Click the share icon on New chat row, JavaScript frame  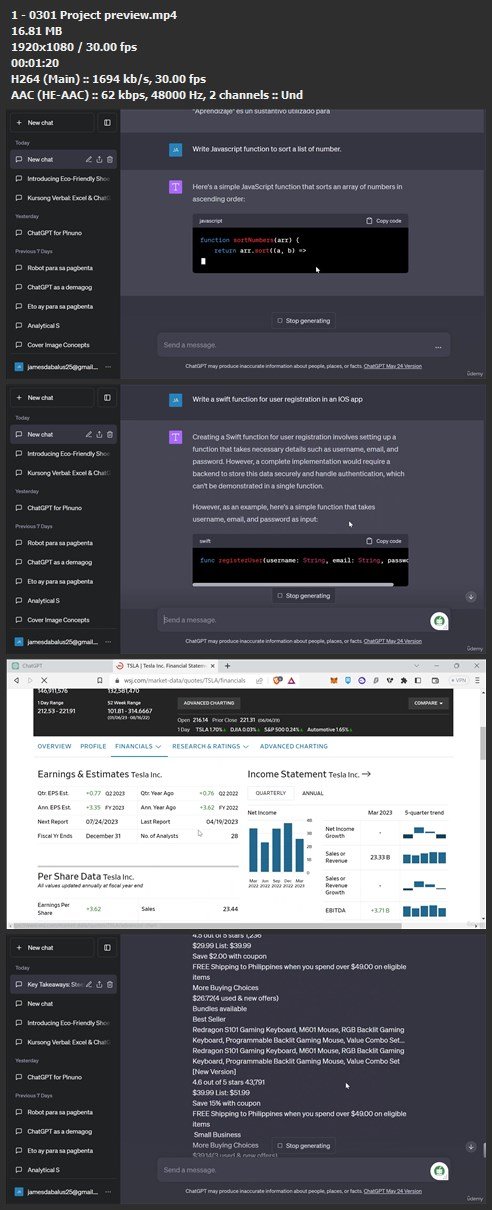click(x=99, y=159)
